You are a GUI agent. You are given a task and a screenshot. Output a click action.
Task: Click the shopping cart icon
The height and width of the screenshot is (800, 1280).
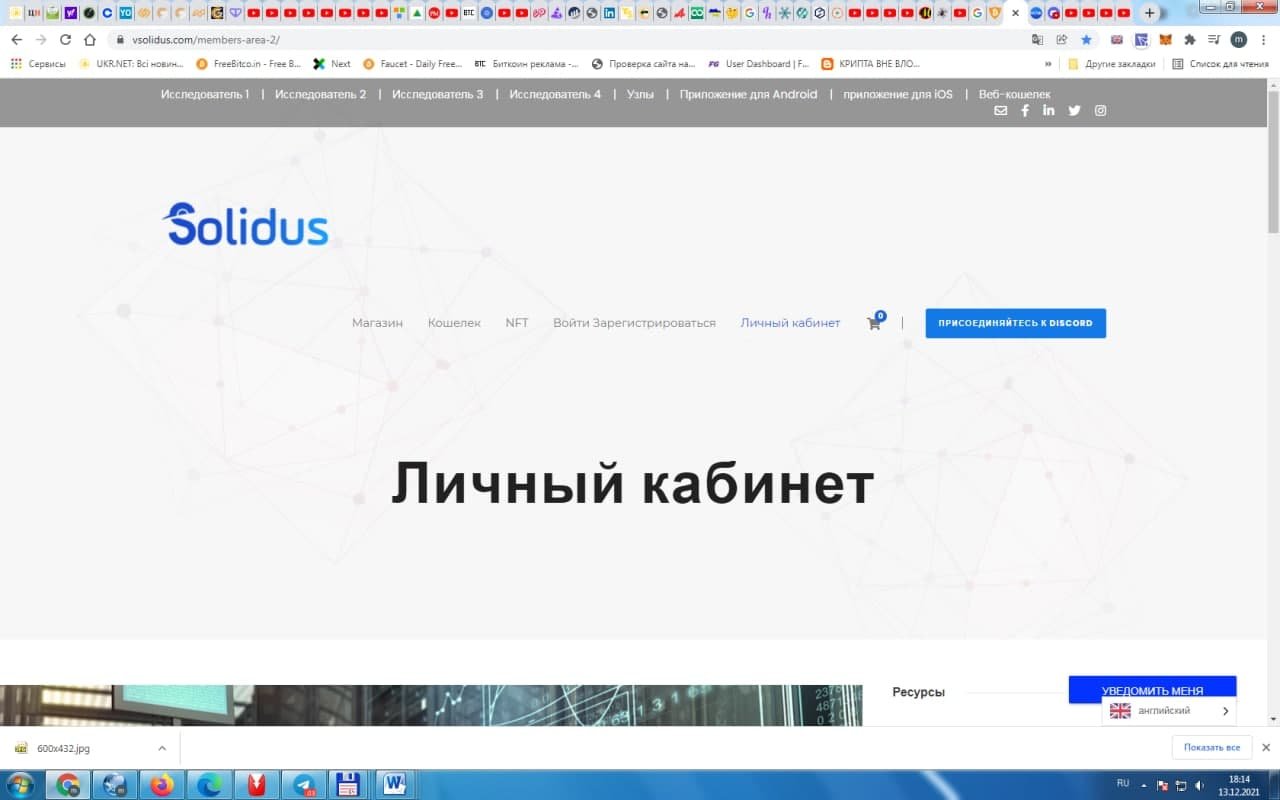pyautogui.click(x=874, y=323)
